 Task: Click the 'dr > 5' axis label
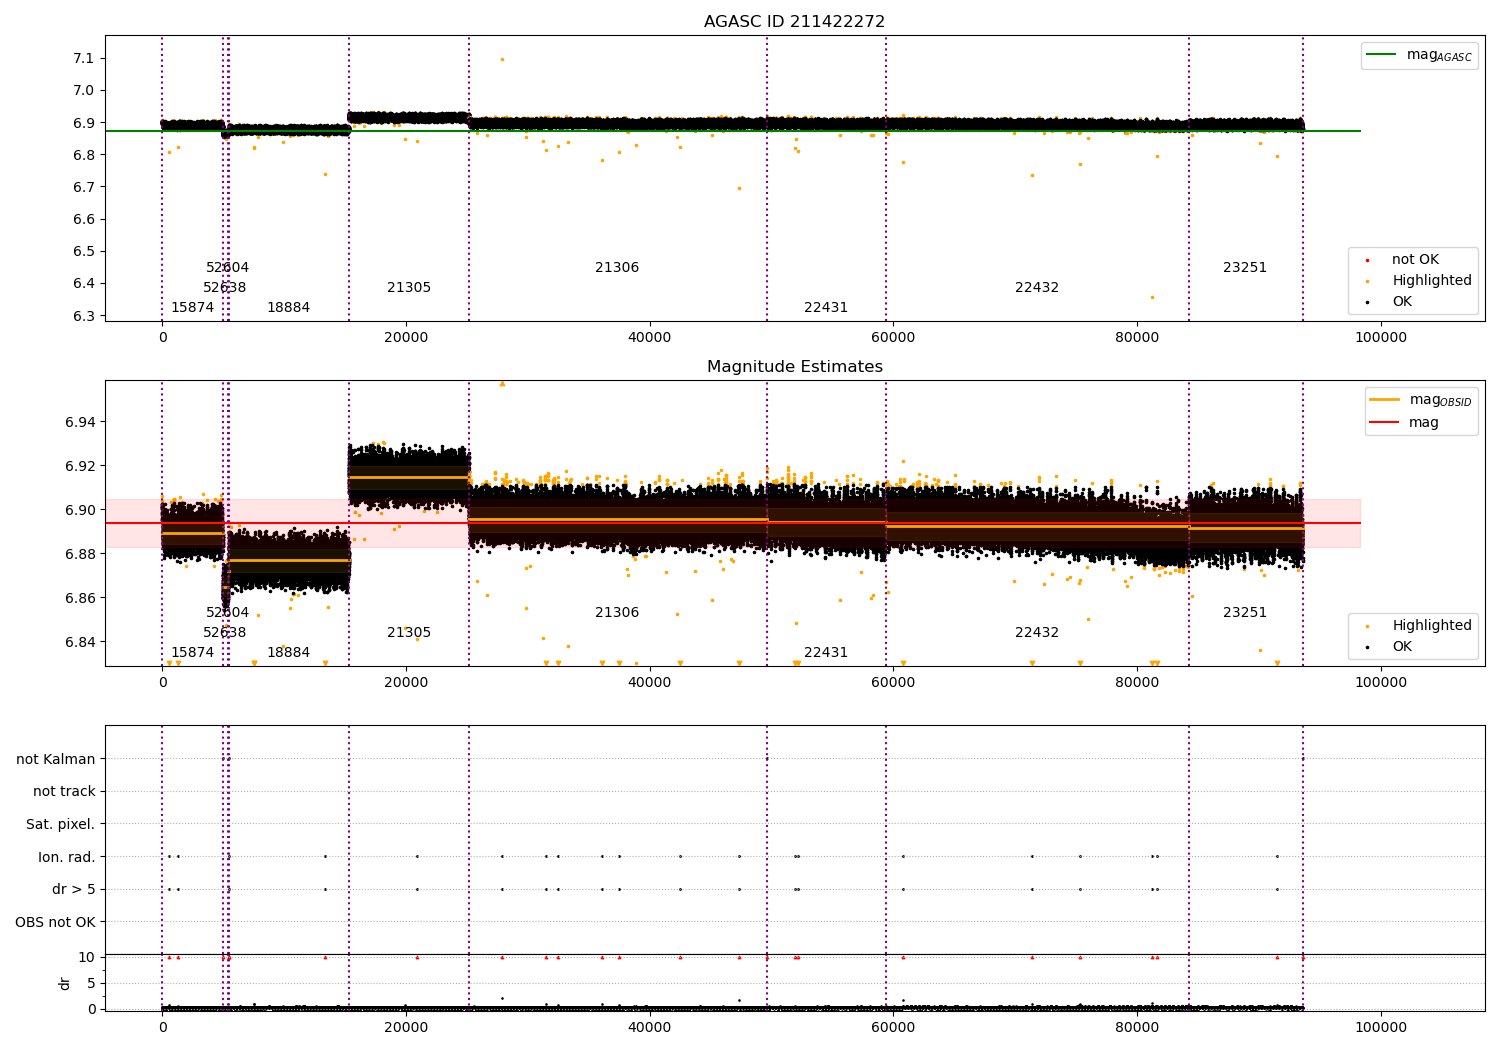click(x=74, y=890)
